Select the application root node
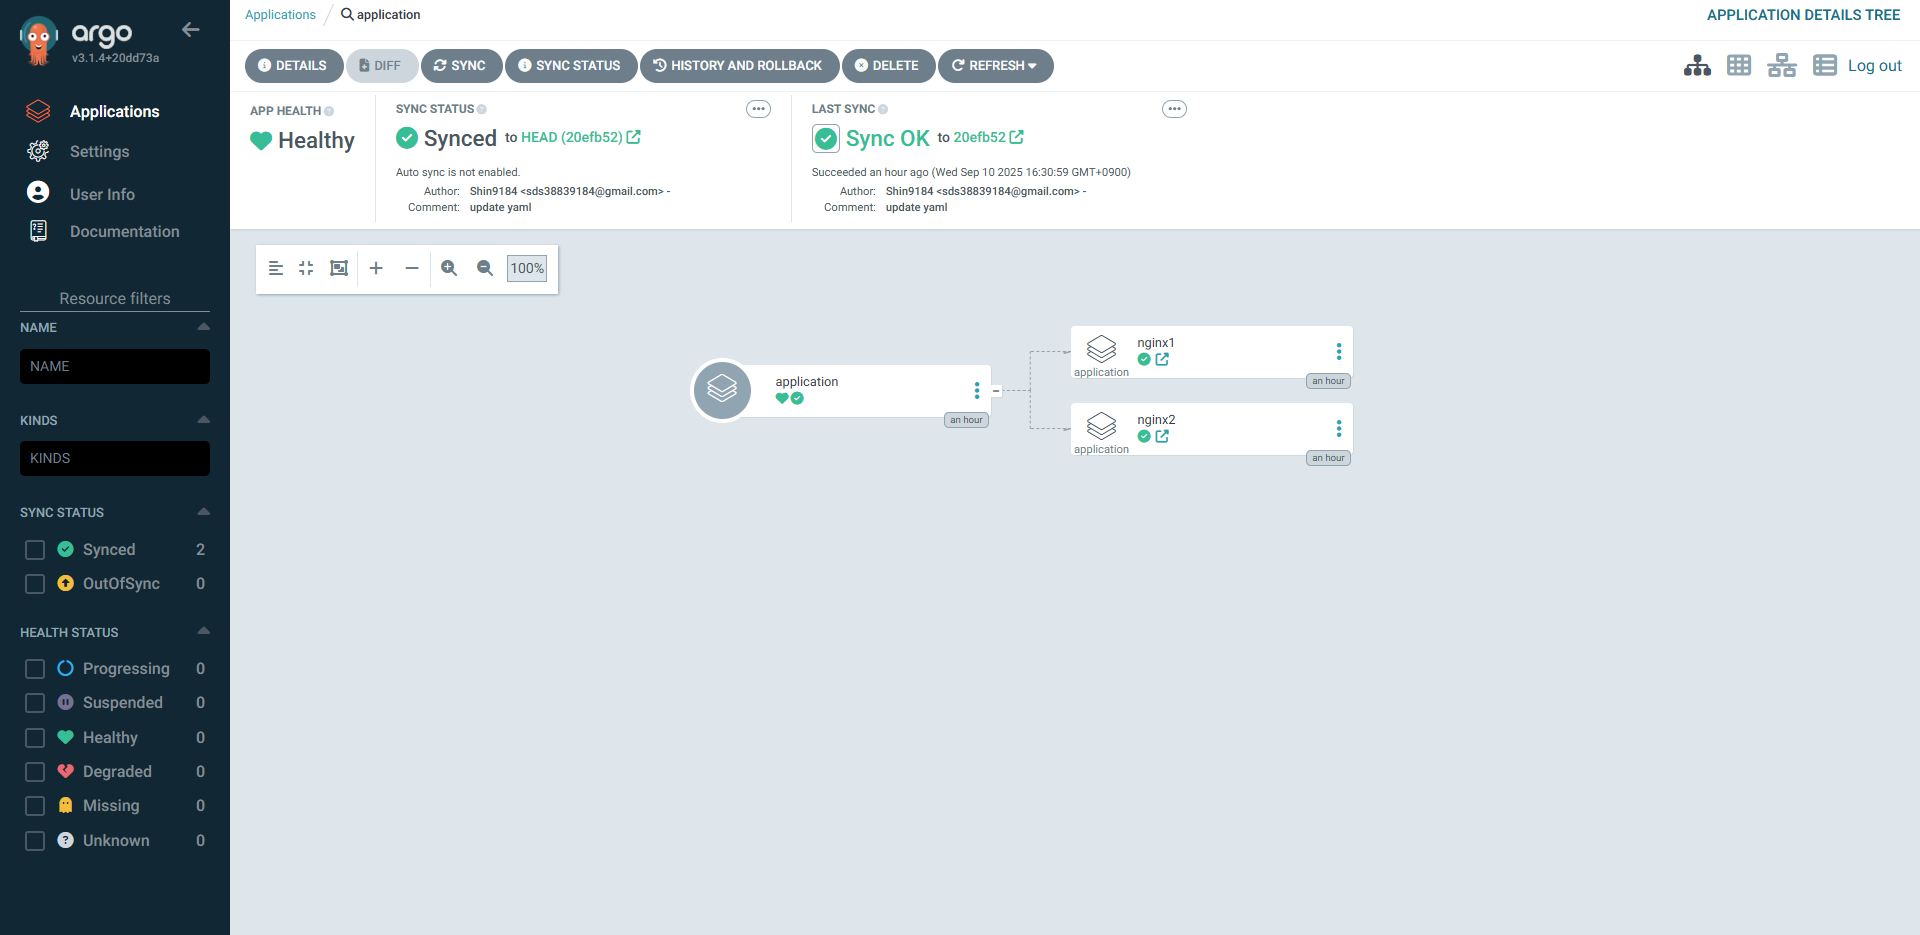The image size is (1920, 935). (840, 391)
